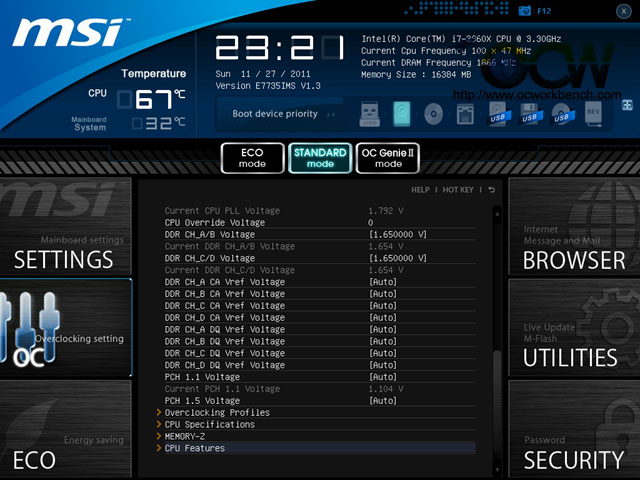Click the settings list scrollbar down arrow

point(497,469)
